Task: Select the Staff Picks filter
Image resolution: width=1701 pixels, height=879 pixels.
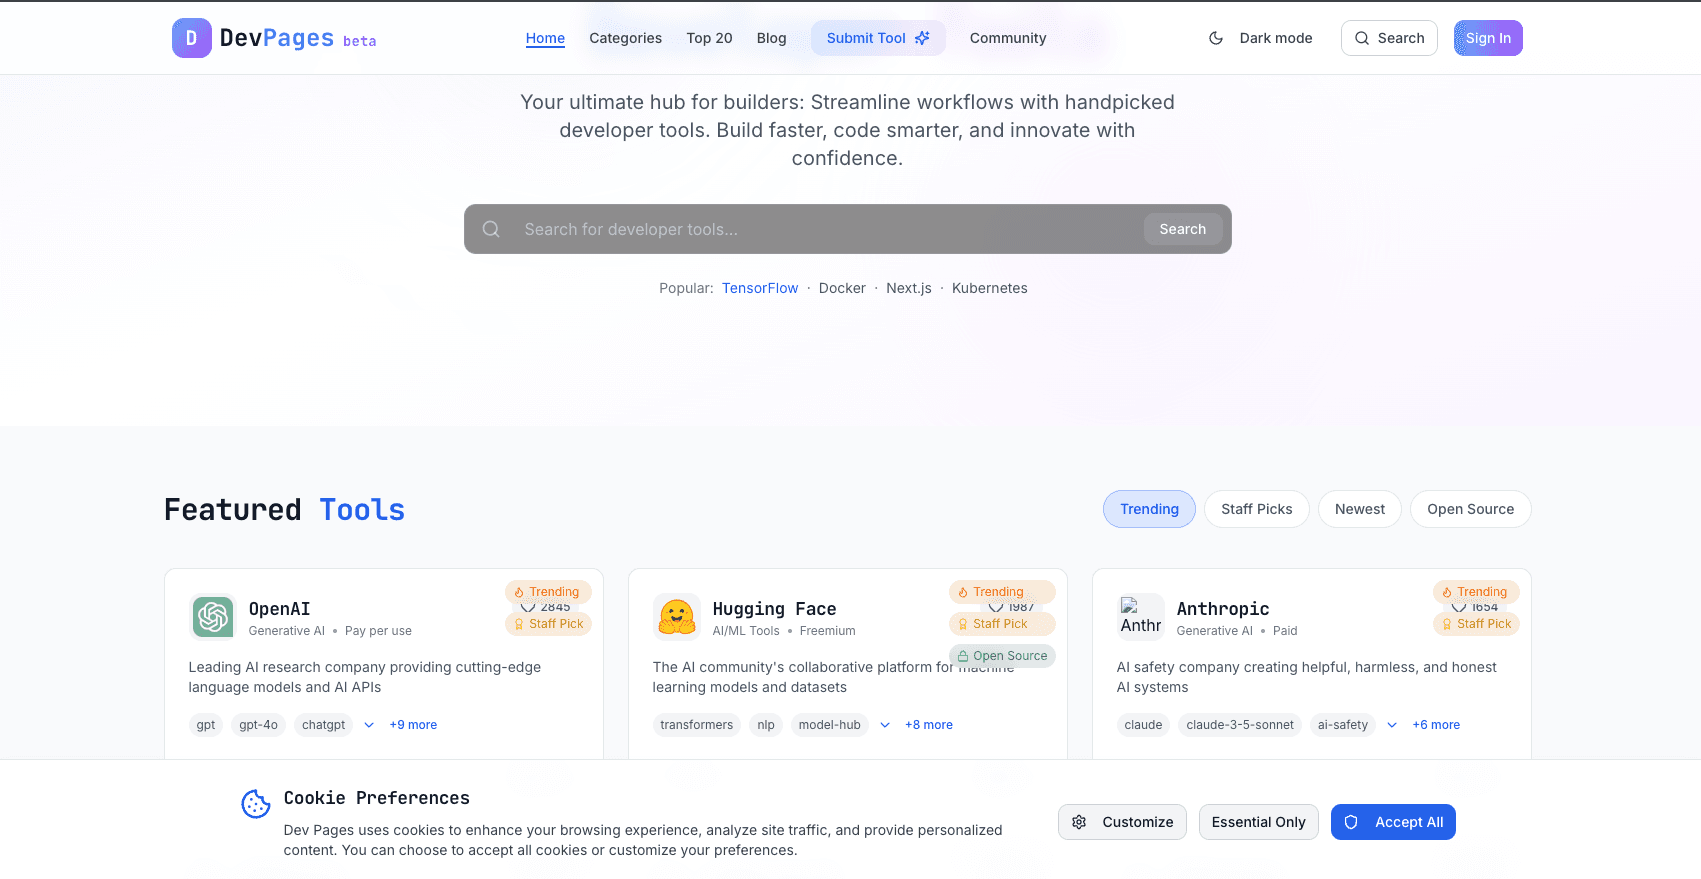Action: coord(1257,509)
